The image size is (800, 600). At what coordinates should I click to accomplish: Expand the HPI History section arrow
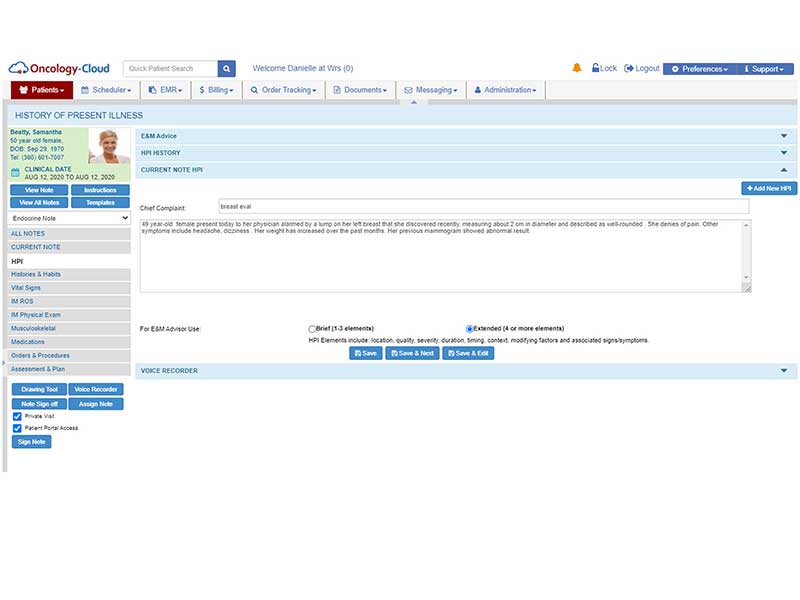pos(784,153)
